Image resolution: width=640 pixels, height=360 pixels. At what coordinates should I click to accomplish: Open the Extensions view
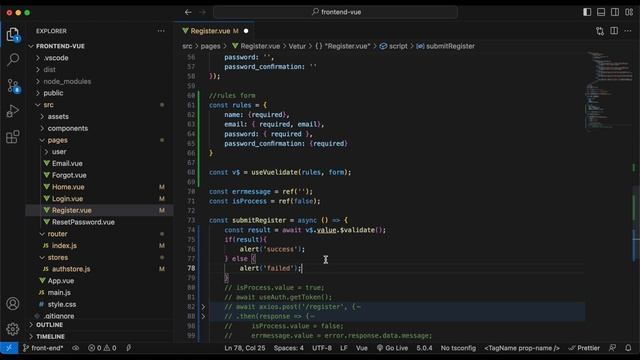point(13,137)
